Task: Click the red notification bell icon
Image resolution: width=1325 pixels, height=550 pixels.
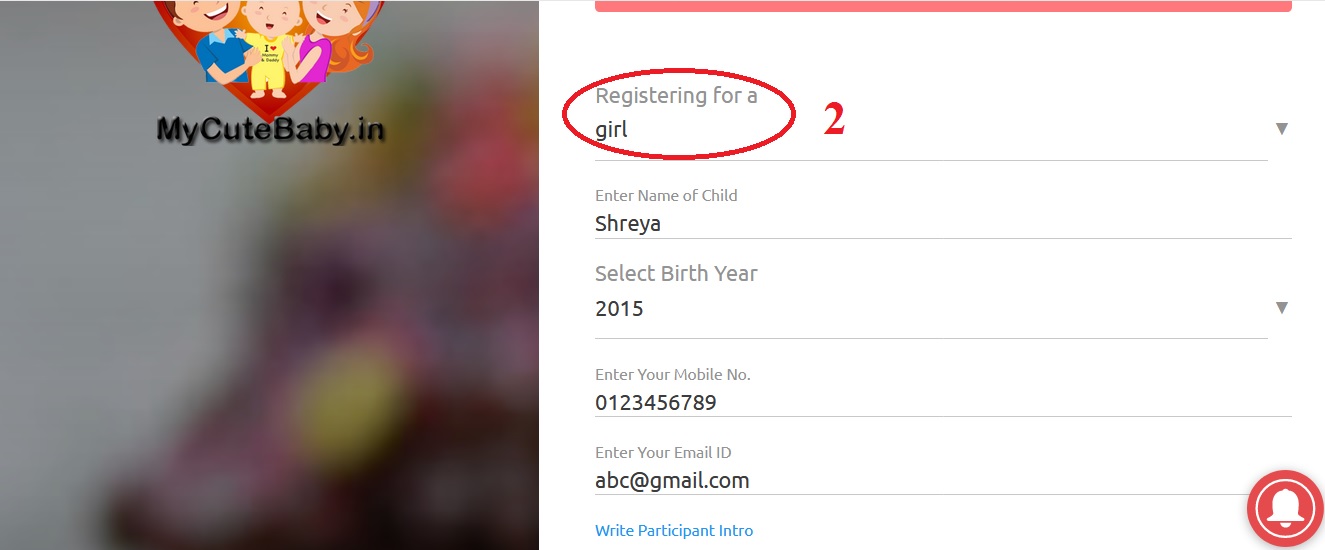Action: pyautogui.click(x=1285, y=508)
